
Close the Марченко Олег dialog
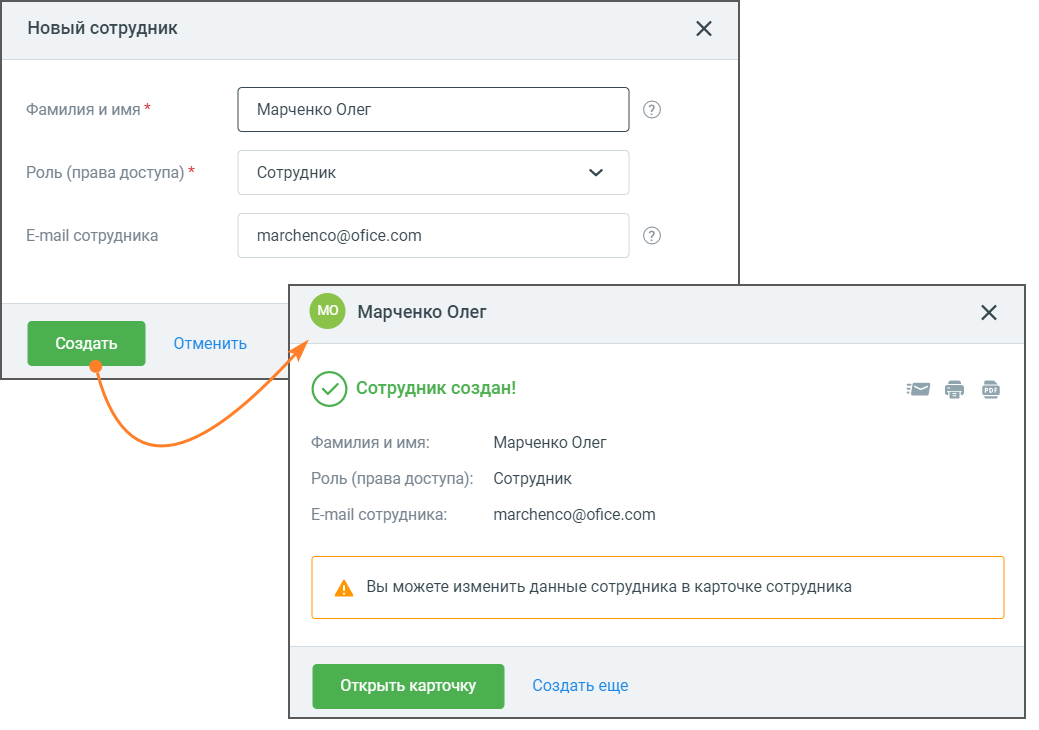pyautogui.click(x=989, y=313)
